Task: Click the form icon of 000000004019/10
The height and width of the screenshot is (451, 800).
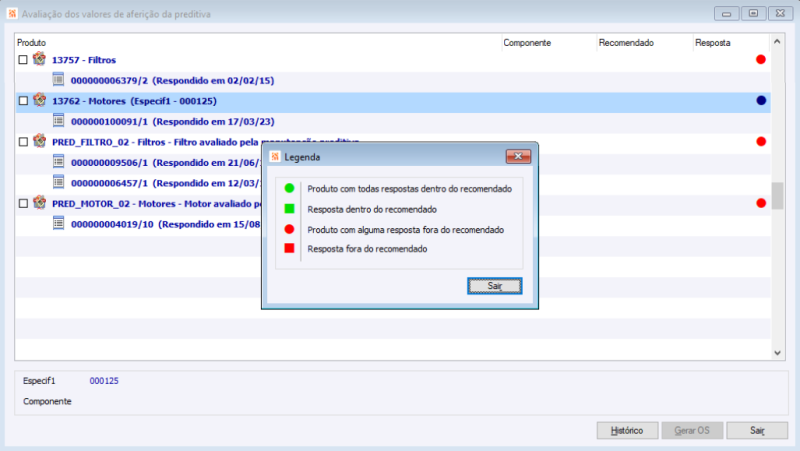Action: (59, 223)
